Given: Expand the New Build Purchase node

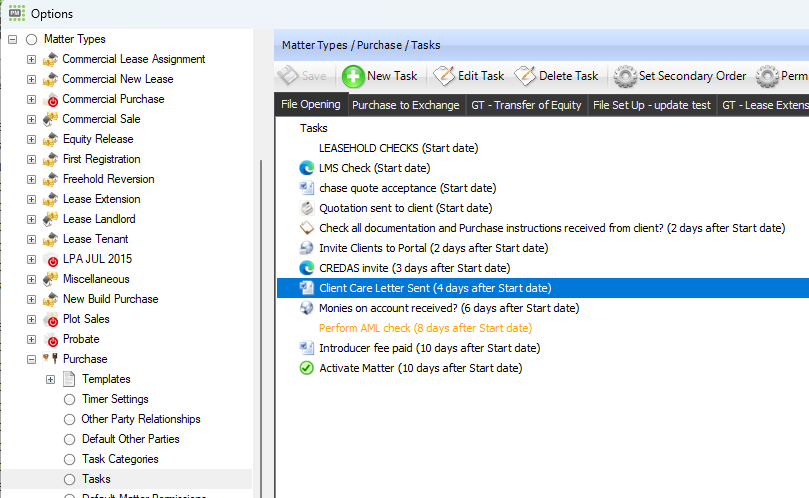Looking at the screenshot, I should [x=31, y=300].
